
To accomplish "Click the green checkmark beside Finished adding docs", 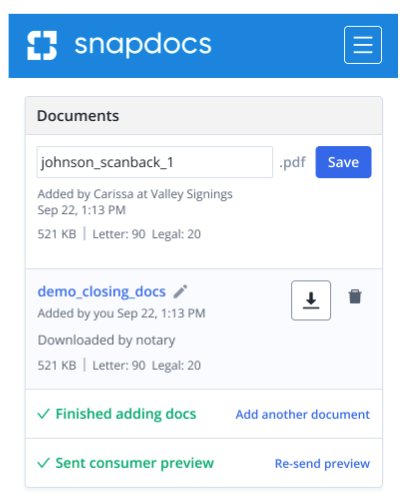I will coord(43,414).
